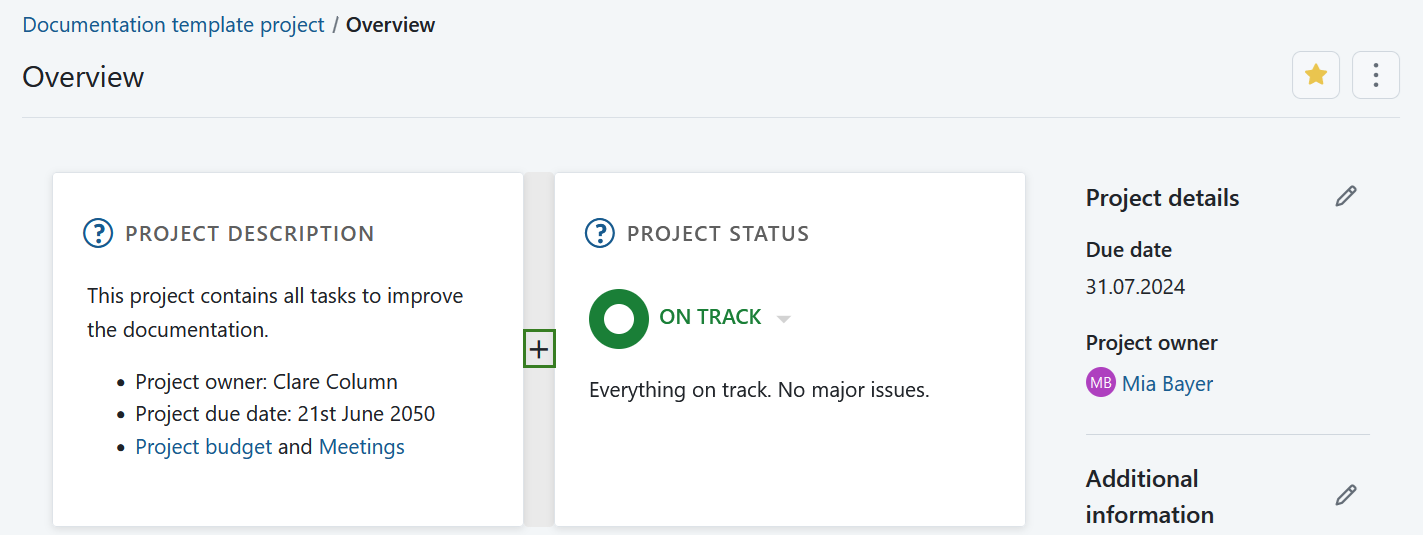
Task: Click the favorite star icon
Action: pos(1316,75)
